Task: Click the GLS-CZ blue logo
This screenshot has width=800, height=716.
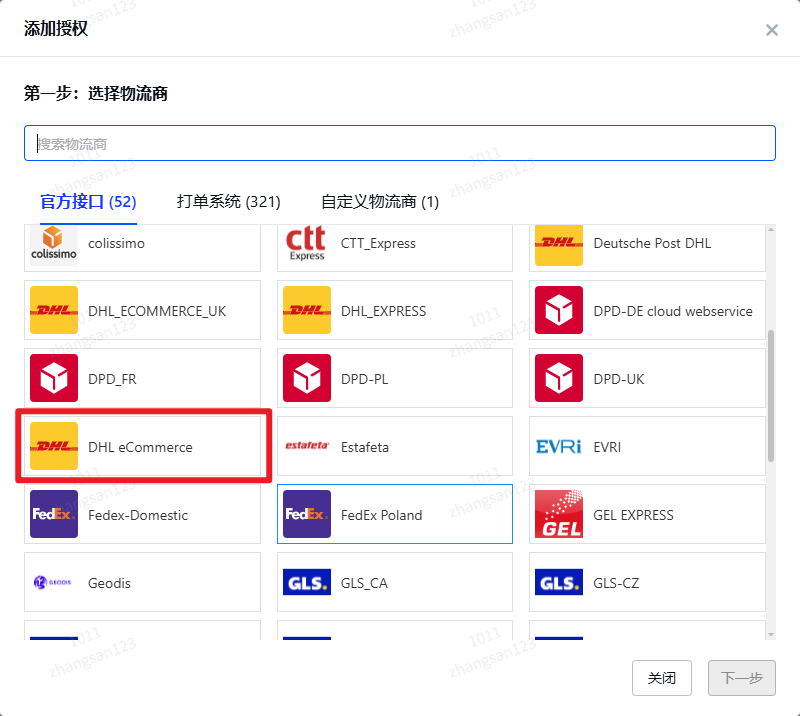Action: click(559, 582)
